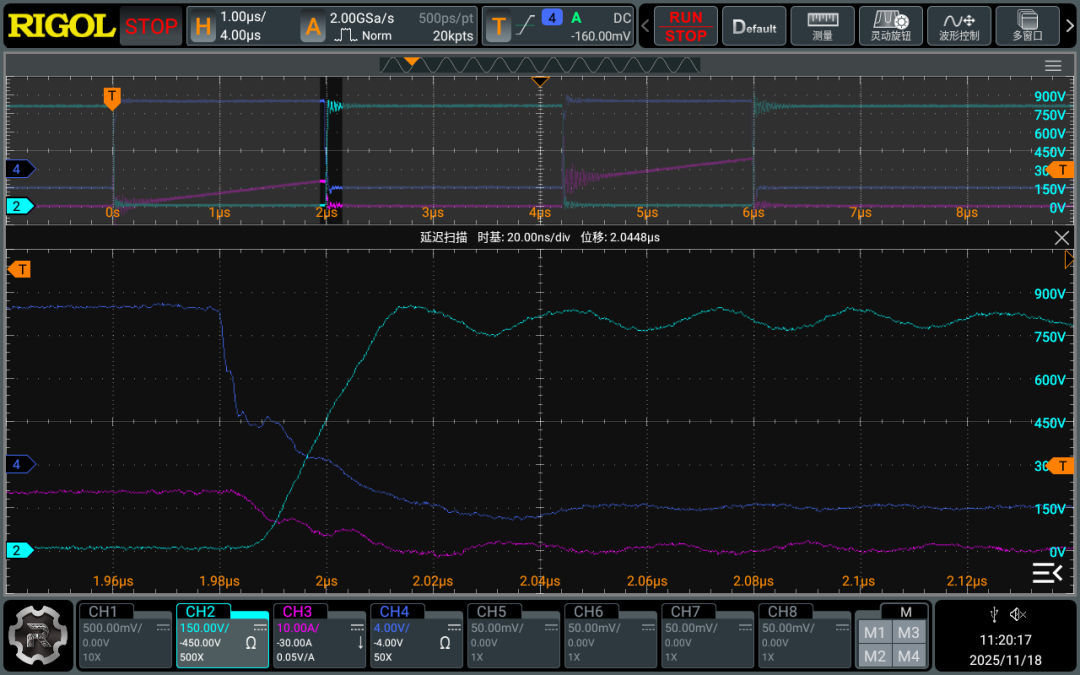This screenshot has width=1080, height=675.
Task: Click the -160.00mV trigger level readout
Action: [601, 36]
